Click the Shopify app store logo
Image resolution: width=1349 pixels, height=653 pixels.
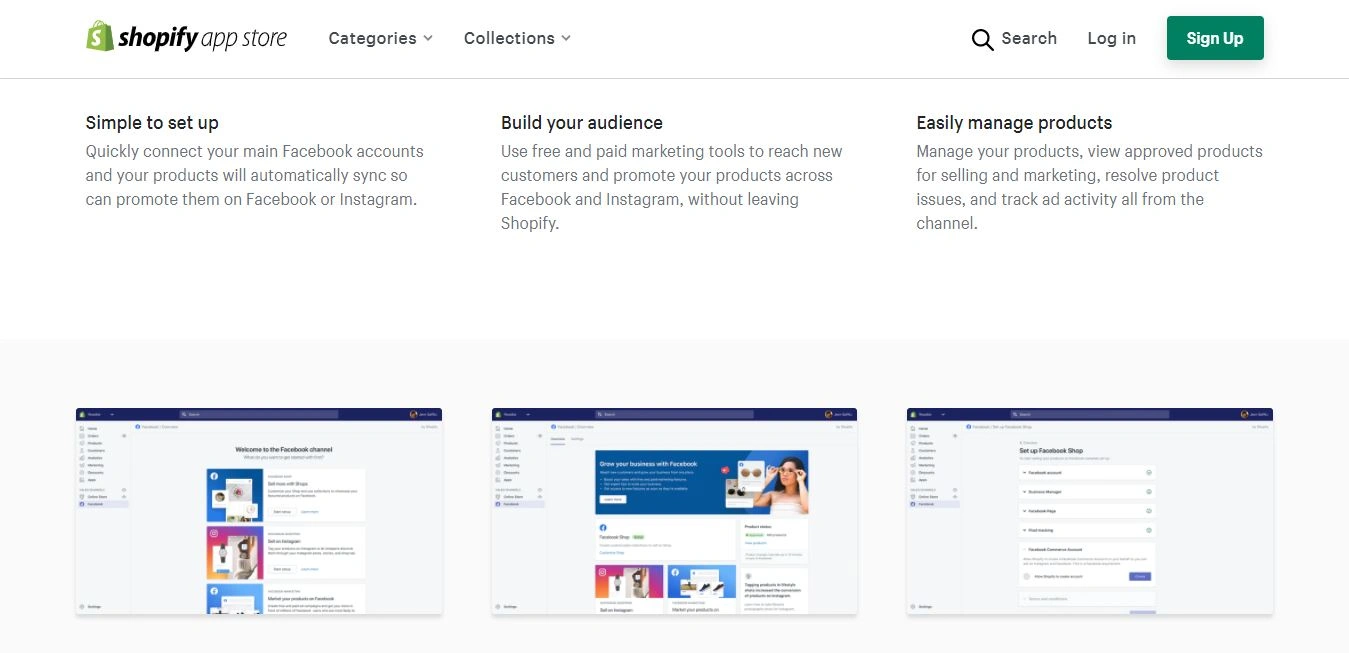[187, 38]
